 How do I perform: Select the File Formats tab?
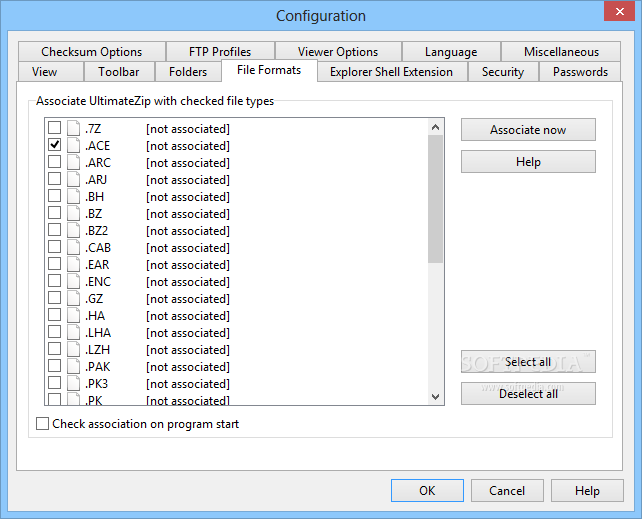pos(269,70)
